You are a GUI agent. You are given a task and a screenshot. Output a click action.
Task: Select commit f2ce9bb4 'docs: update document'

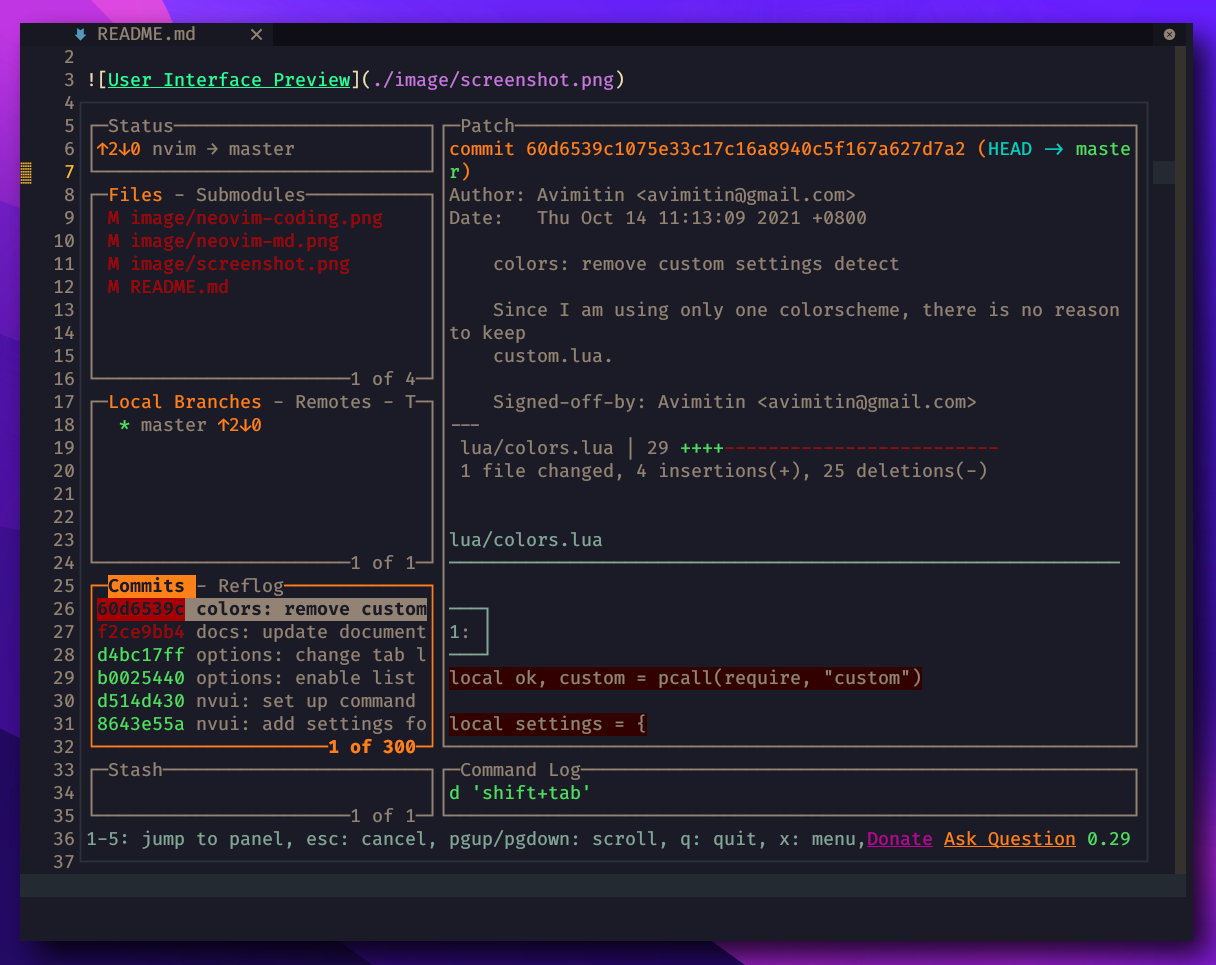tap(262, 632)
